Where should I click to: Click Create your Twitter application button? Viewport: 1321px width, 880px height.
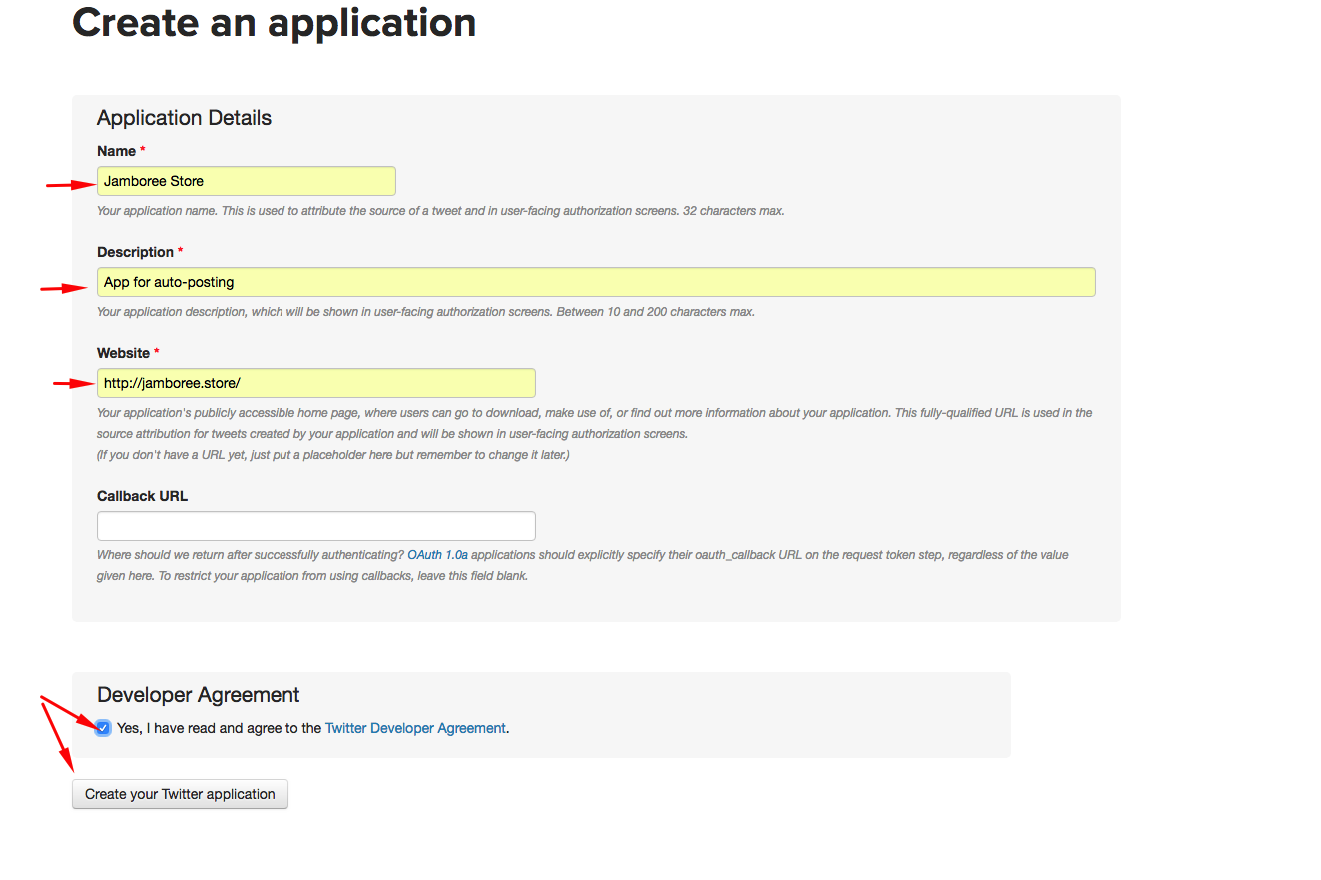click(180, 794)
